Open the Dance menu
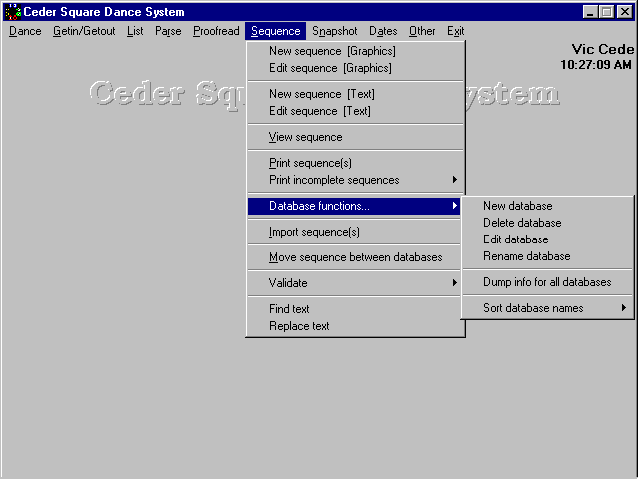This screenshot has width=638, height=479. click(25, 31)
